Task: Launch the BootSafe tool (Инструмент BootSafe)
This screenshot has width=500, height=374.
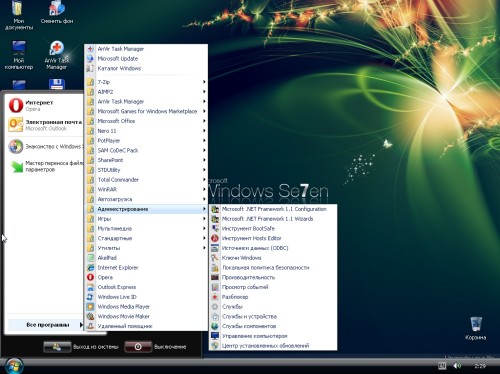Action: 273,228
